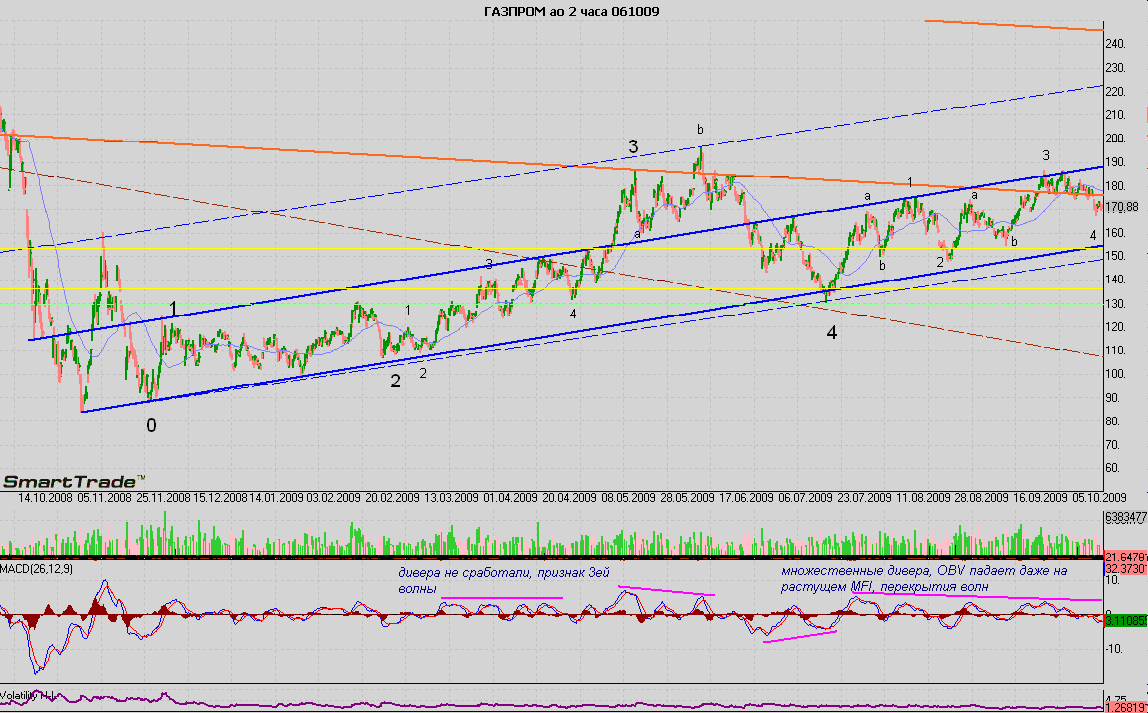Click the volatility value 1.26819 label
This screenshot has width=1148, height=713.
[x=1125, y=707]
